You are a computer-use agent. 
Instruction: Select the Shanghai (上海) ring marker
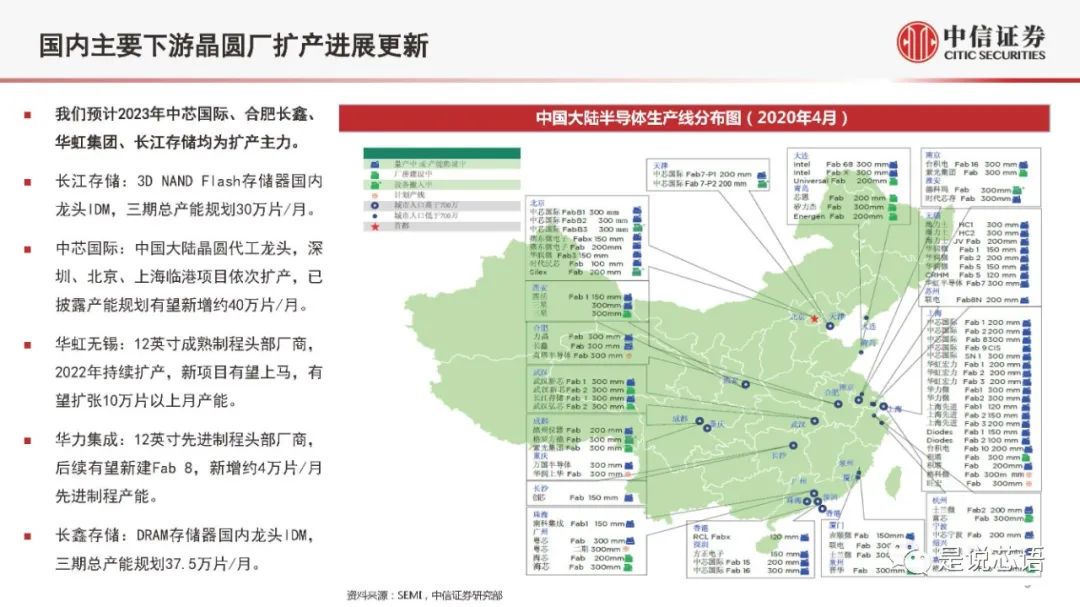point(883,407)
